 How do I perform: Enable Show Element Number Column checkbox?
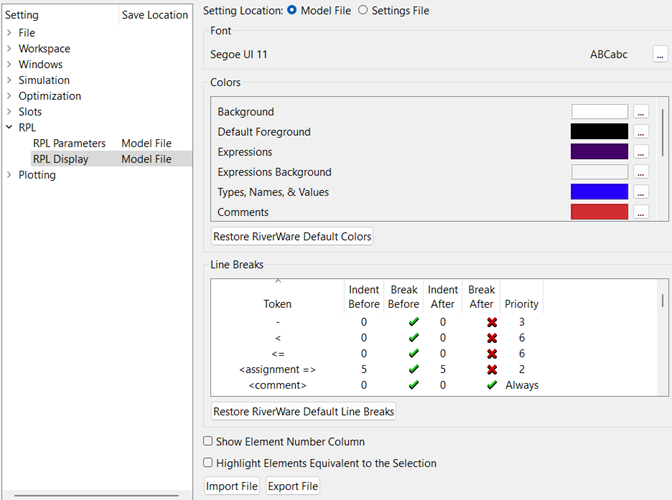point(208,441)
